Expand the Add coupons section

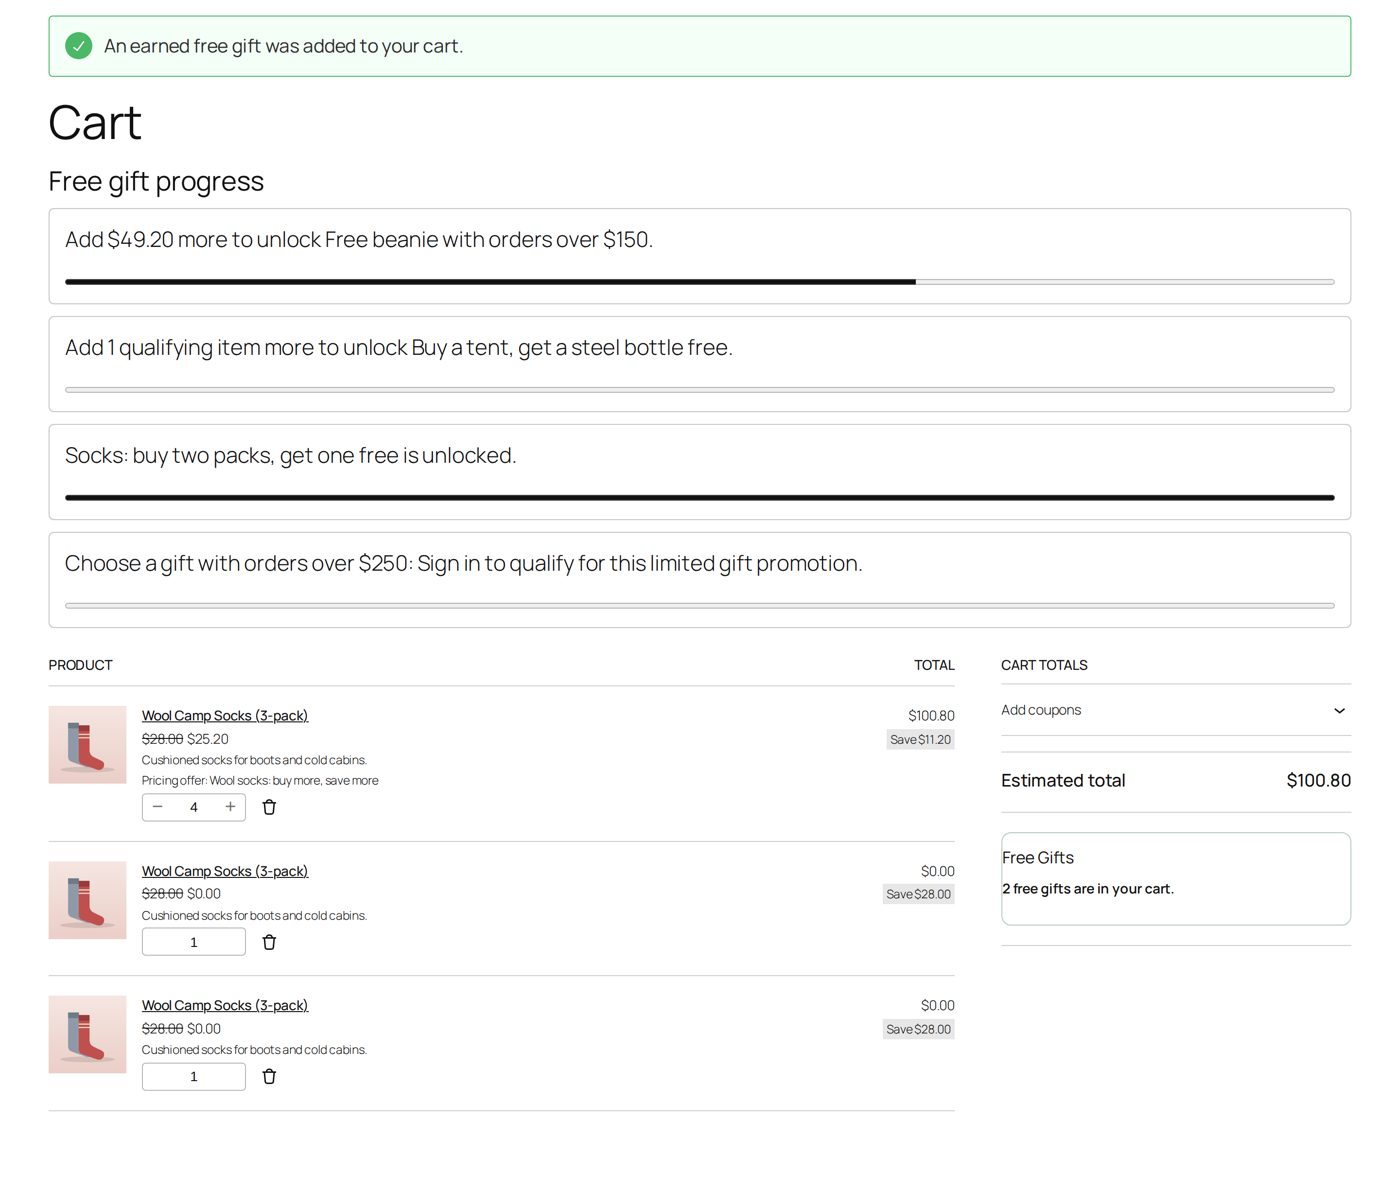pos(1176,710)
